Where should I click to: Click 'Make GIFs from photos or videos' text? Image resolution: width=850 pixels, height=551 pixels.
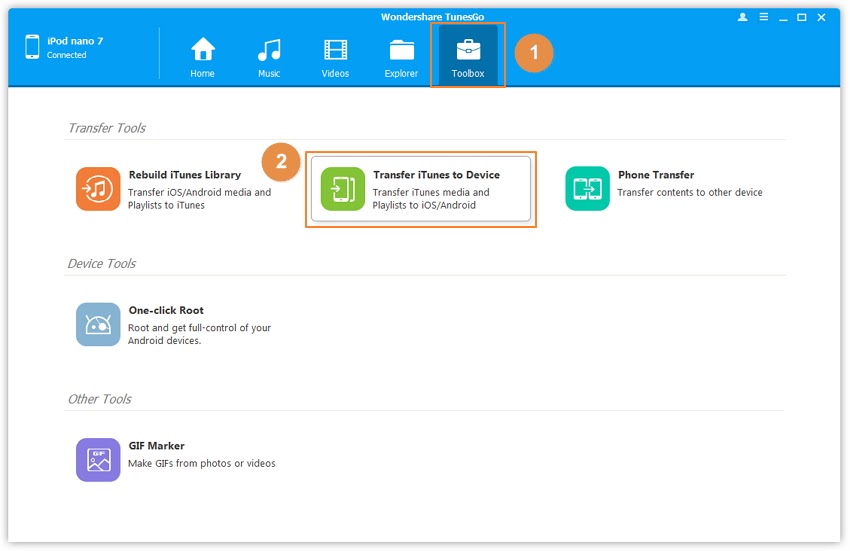click(x=202, y=464)
